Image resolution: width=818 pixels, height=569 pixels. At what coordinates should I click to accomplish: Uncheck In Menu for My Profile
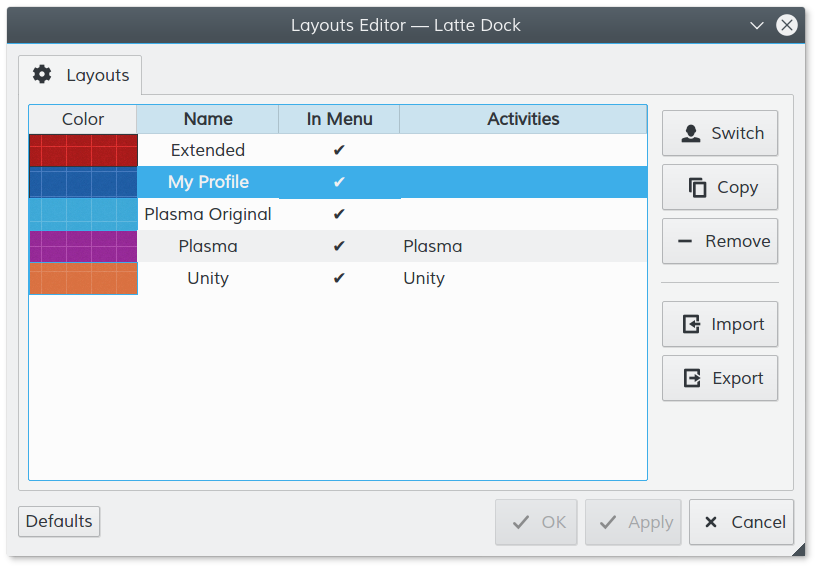click(339, 182)
